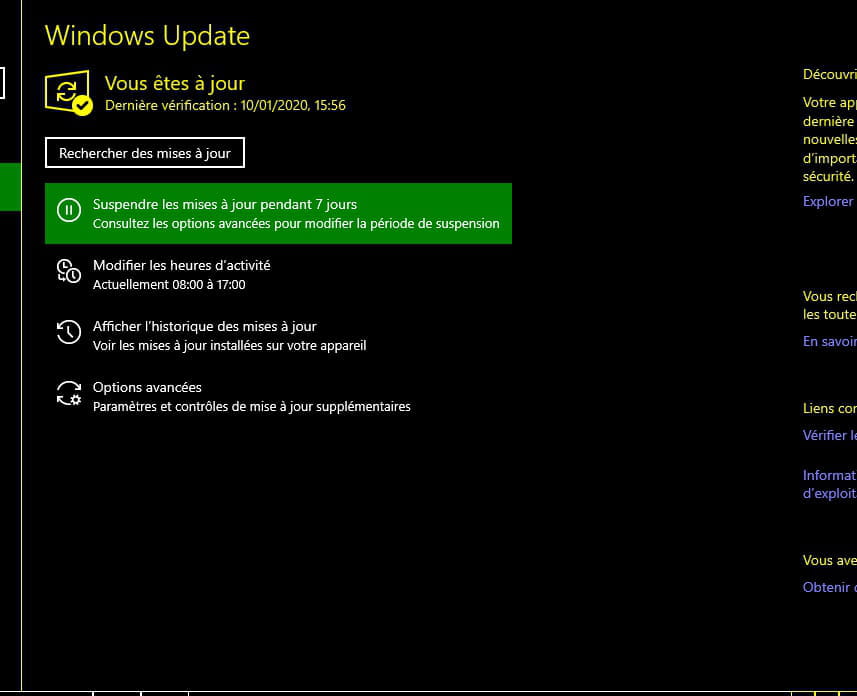Open the "Obtenir" help link
Viewport: 857px width, 696px height.
(829, 587)
